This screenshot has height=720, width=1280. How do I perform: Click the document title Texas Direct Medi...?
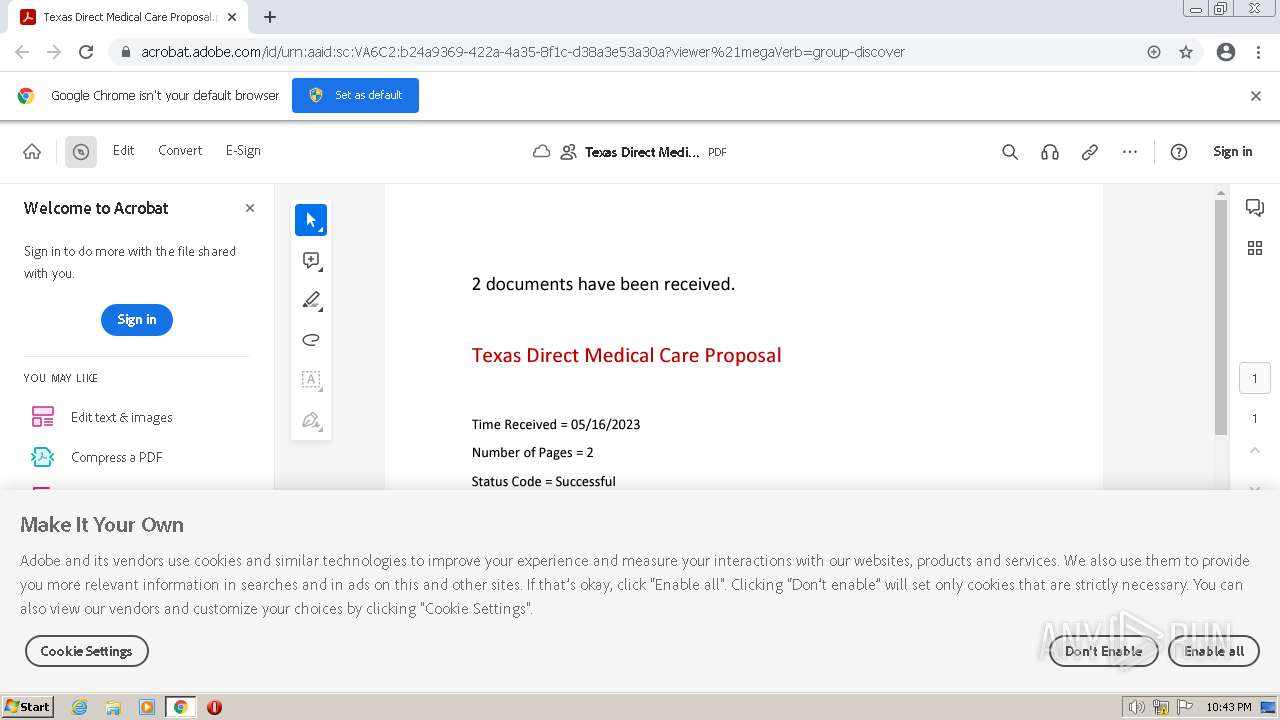point(642,152)
